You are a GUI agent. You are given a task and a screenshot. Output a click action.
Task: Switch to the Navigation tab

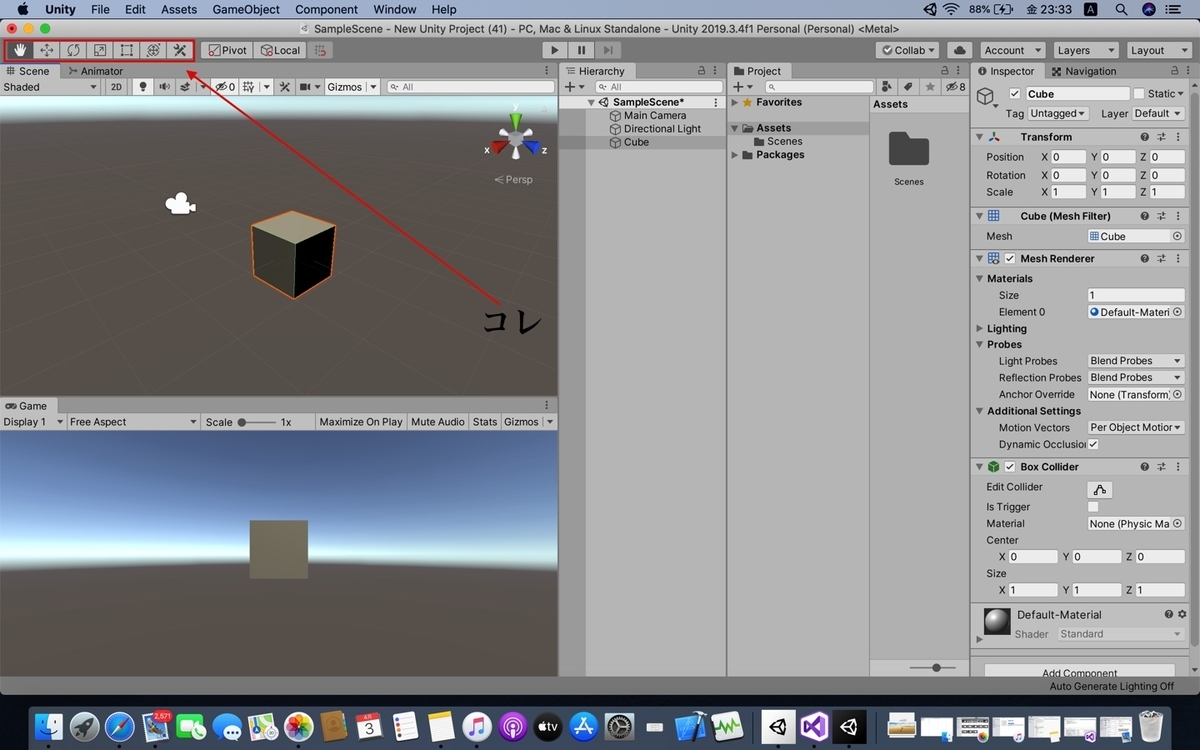1082,71
